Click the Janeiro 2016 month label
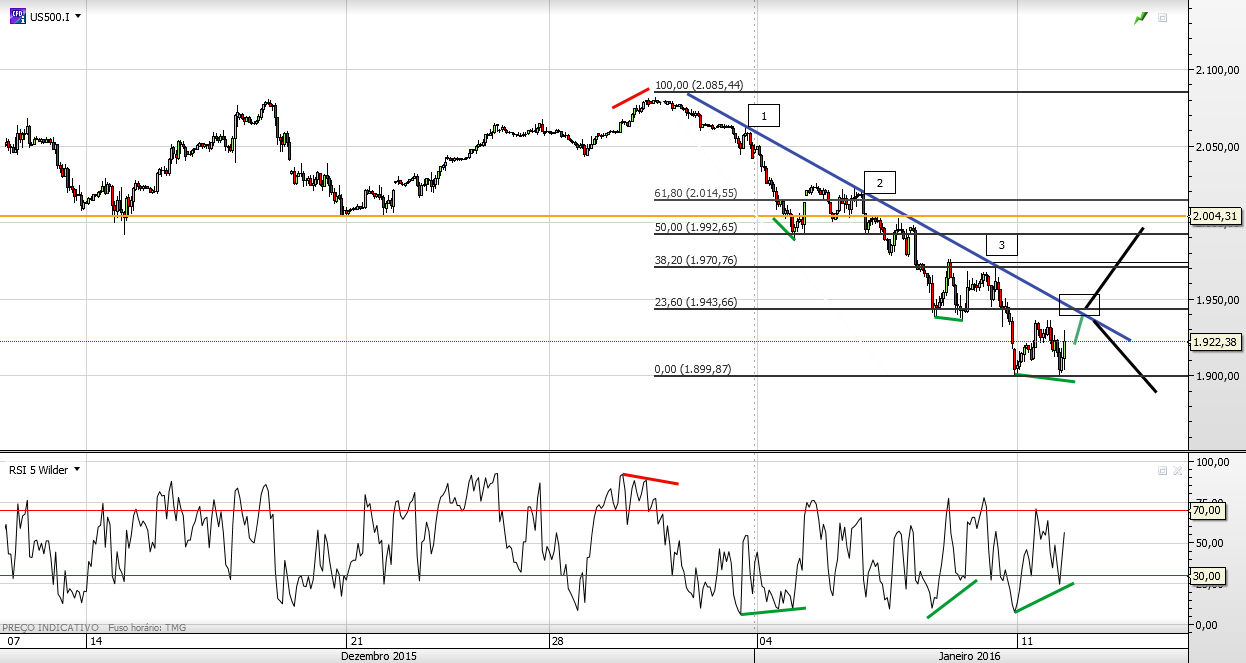This screenshot has height=663, width=1246. [x=969, y=656]
